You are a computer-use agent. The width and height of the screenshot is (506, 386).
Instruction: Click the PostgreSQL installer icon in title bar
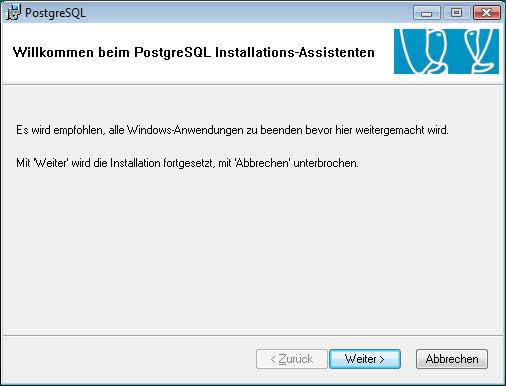click(13, 13)
